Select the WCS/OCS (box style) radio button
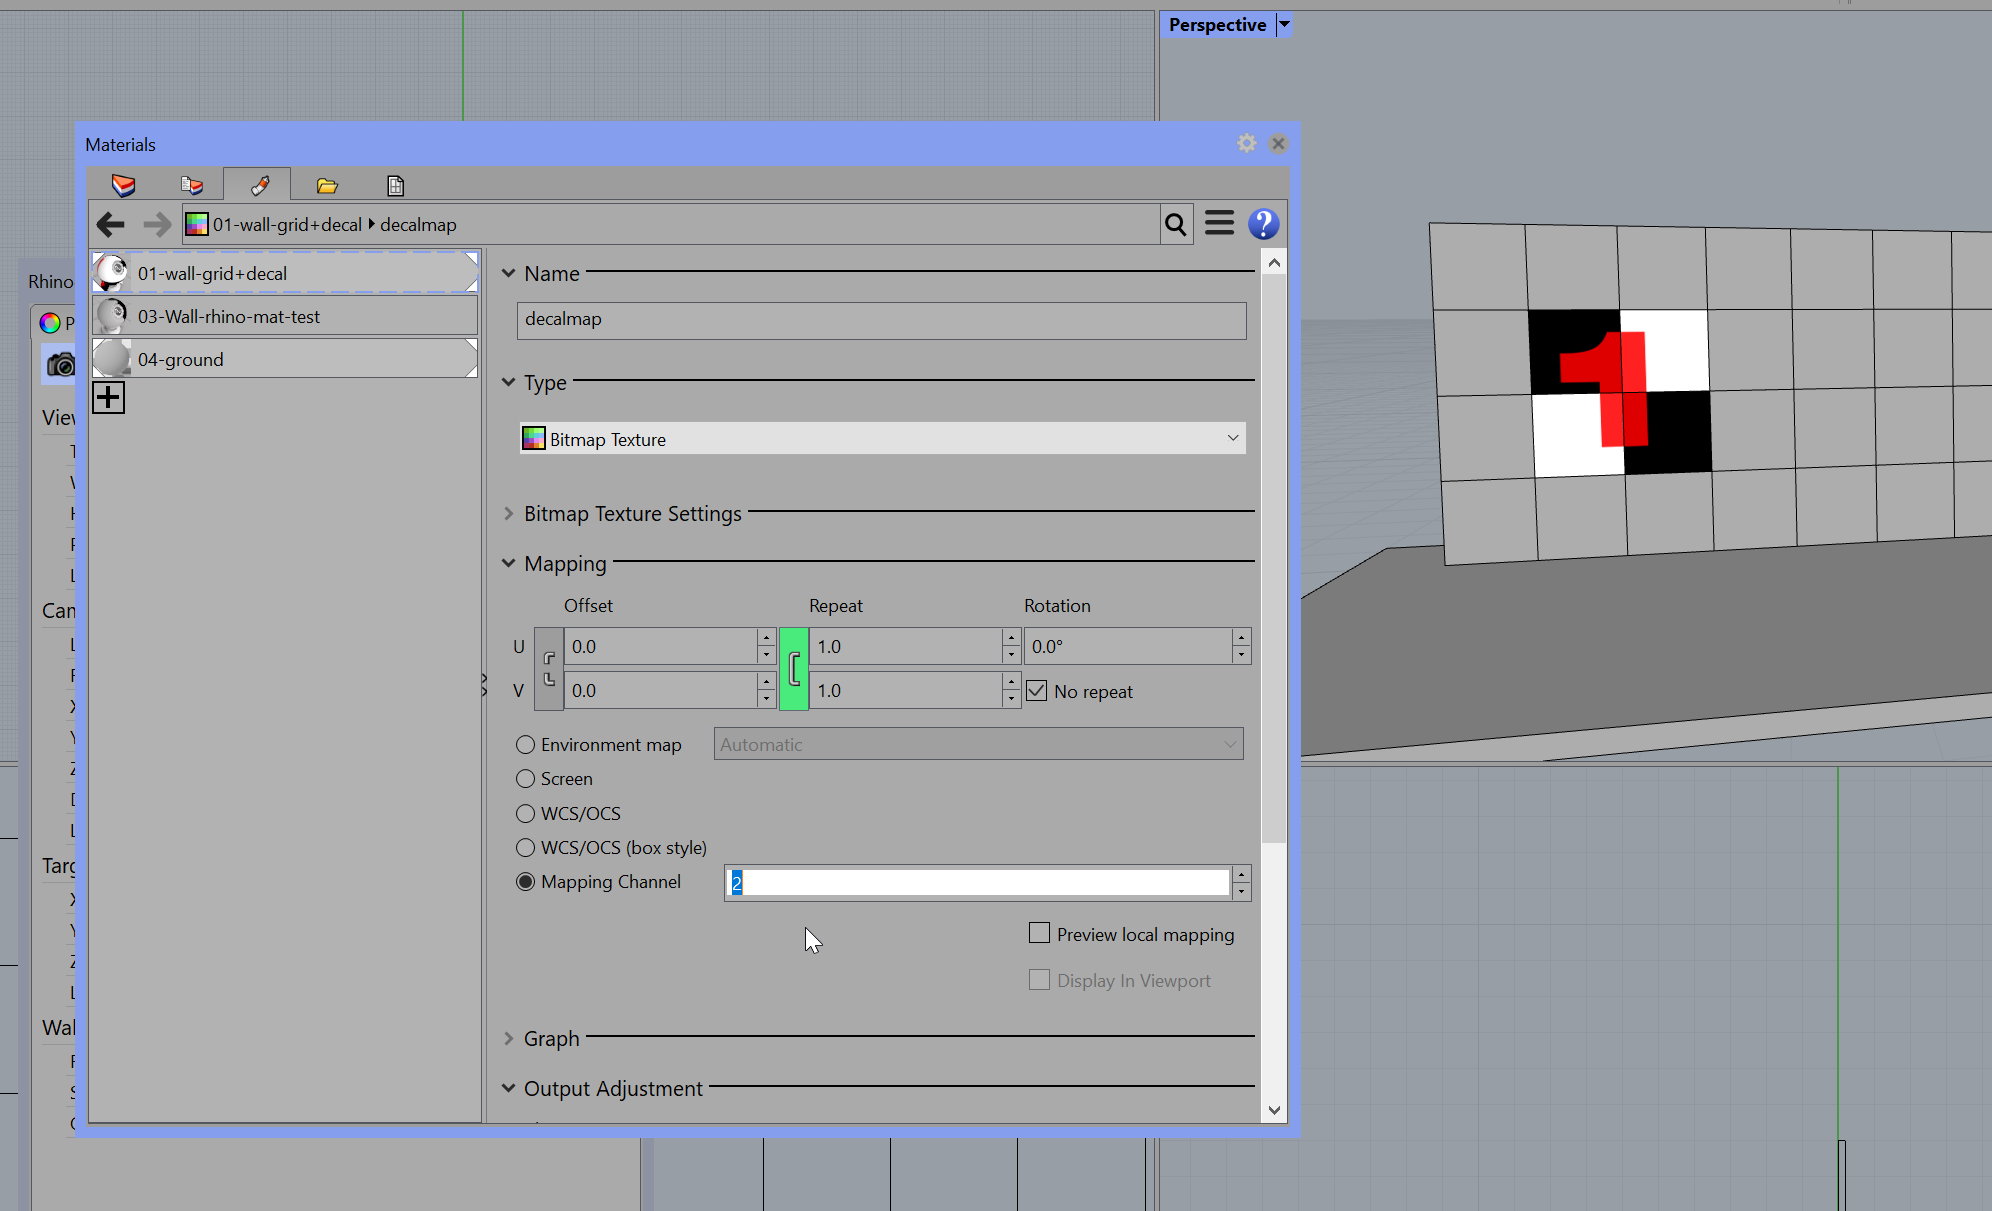 click(525, 848)
